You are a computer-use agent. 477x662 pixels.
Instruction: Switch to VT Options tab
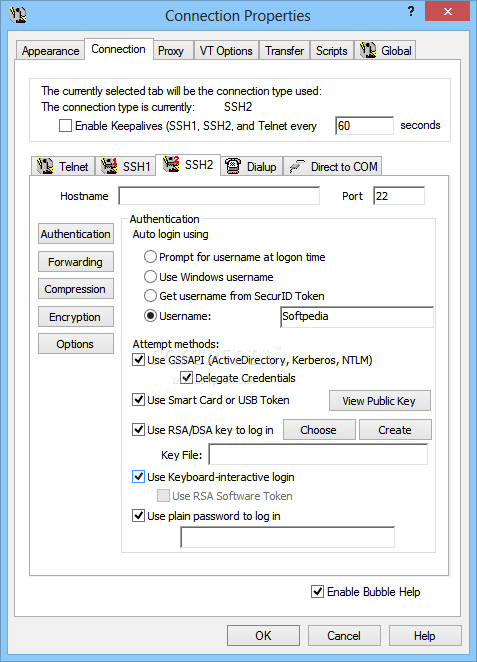[226, 51]
